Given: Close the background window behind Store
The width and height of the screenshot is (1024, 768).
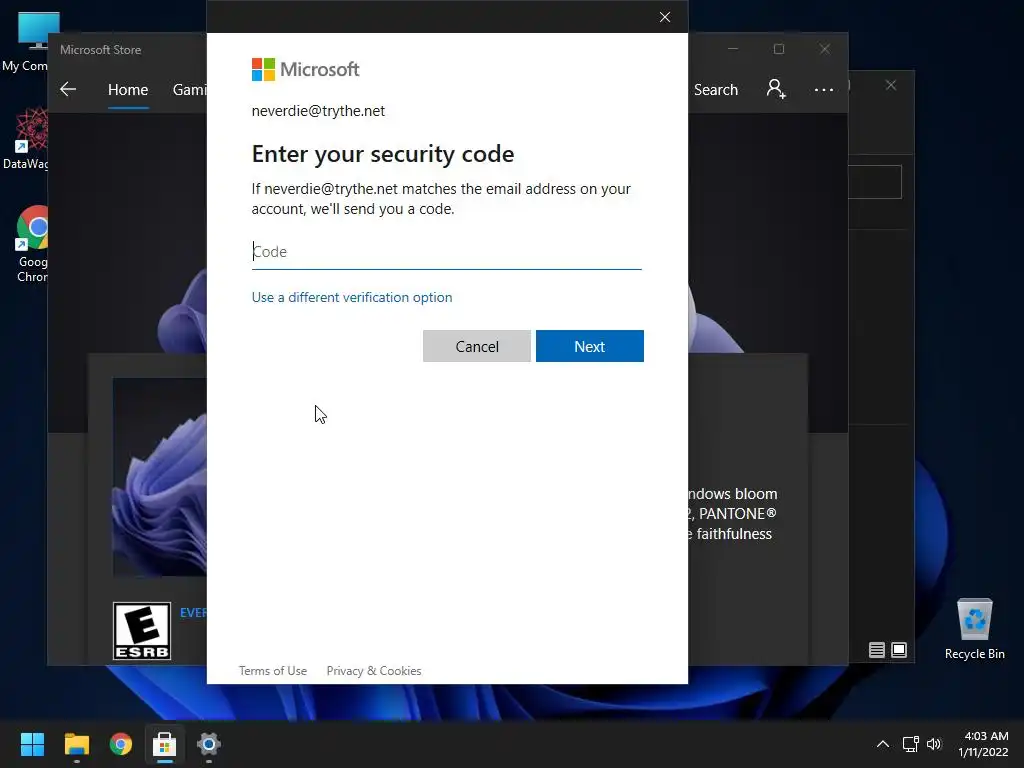Looking at the screenshot, I should coord(891,86).
